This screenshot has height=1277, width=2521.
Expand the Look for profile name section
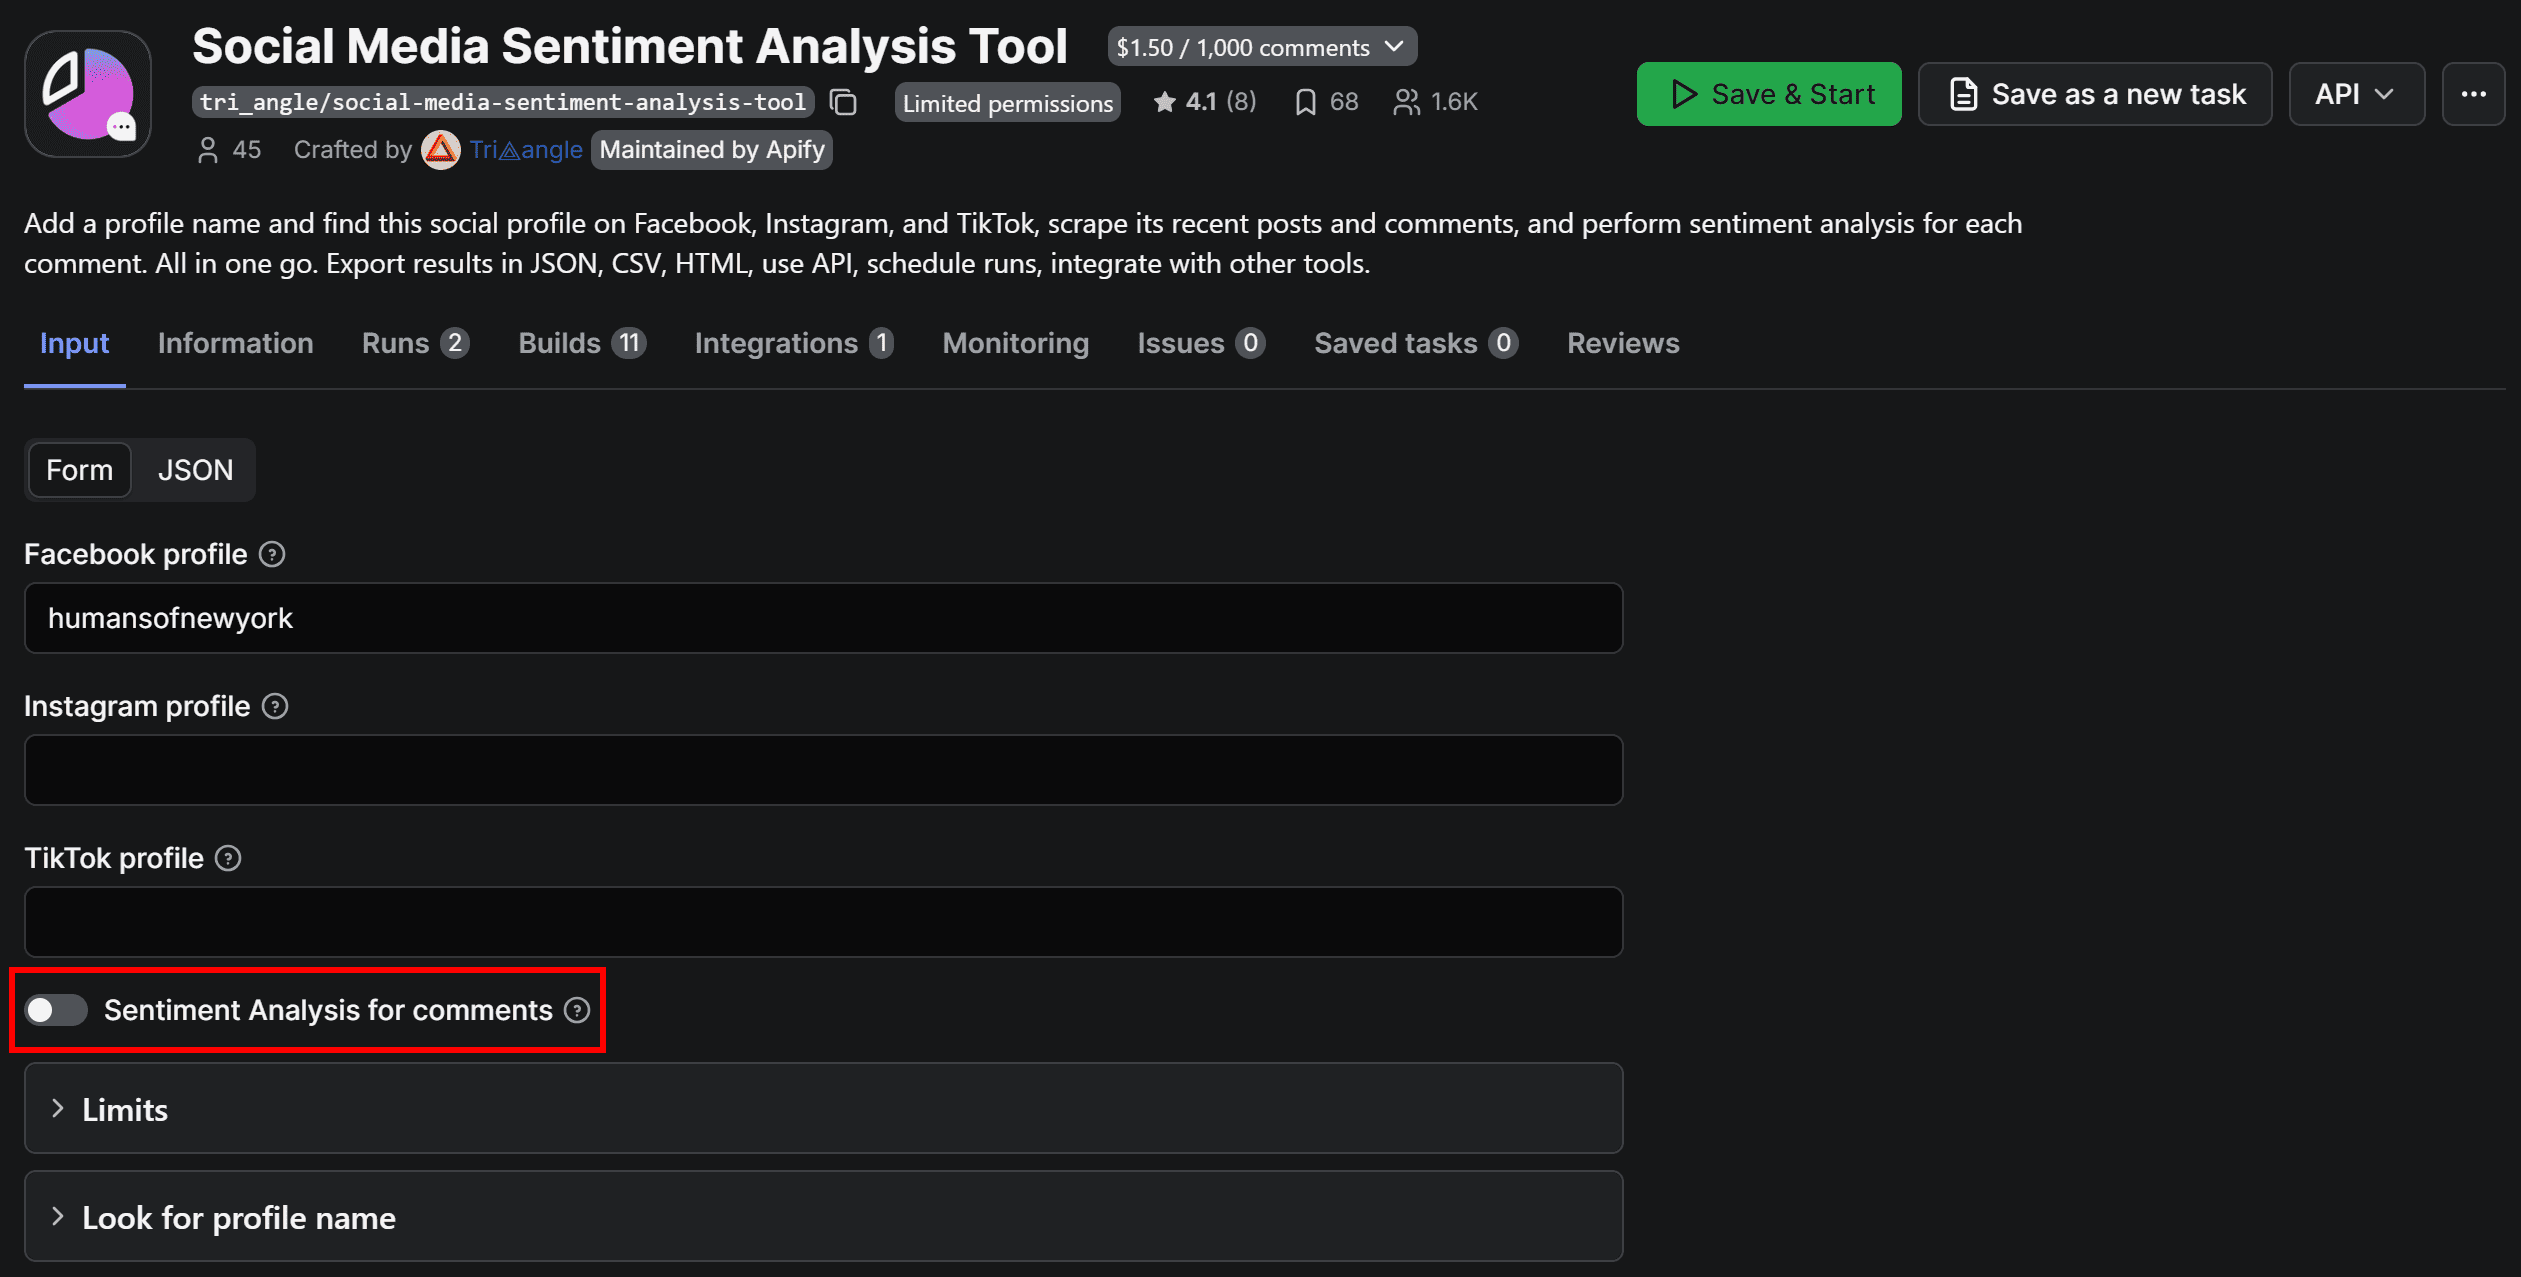[x=238, y=1217]
